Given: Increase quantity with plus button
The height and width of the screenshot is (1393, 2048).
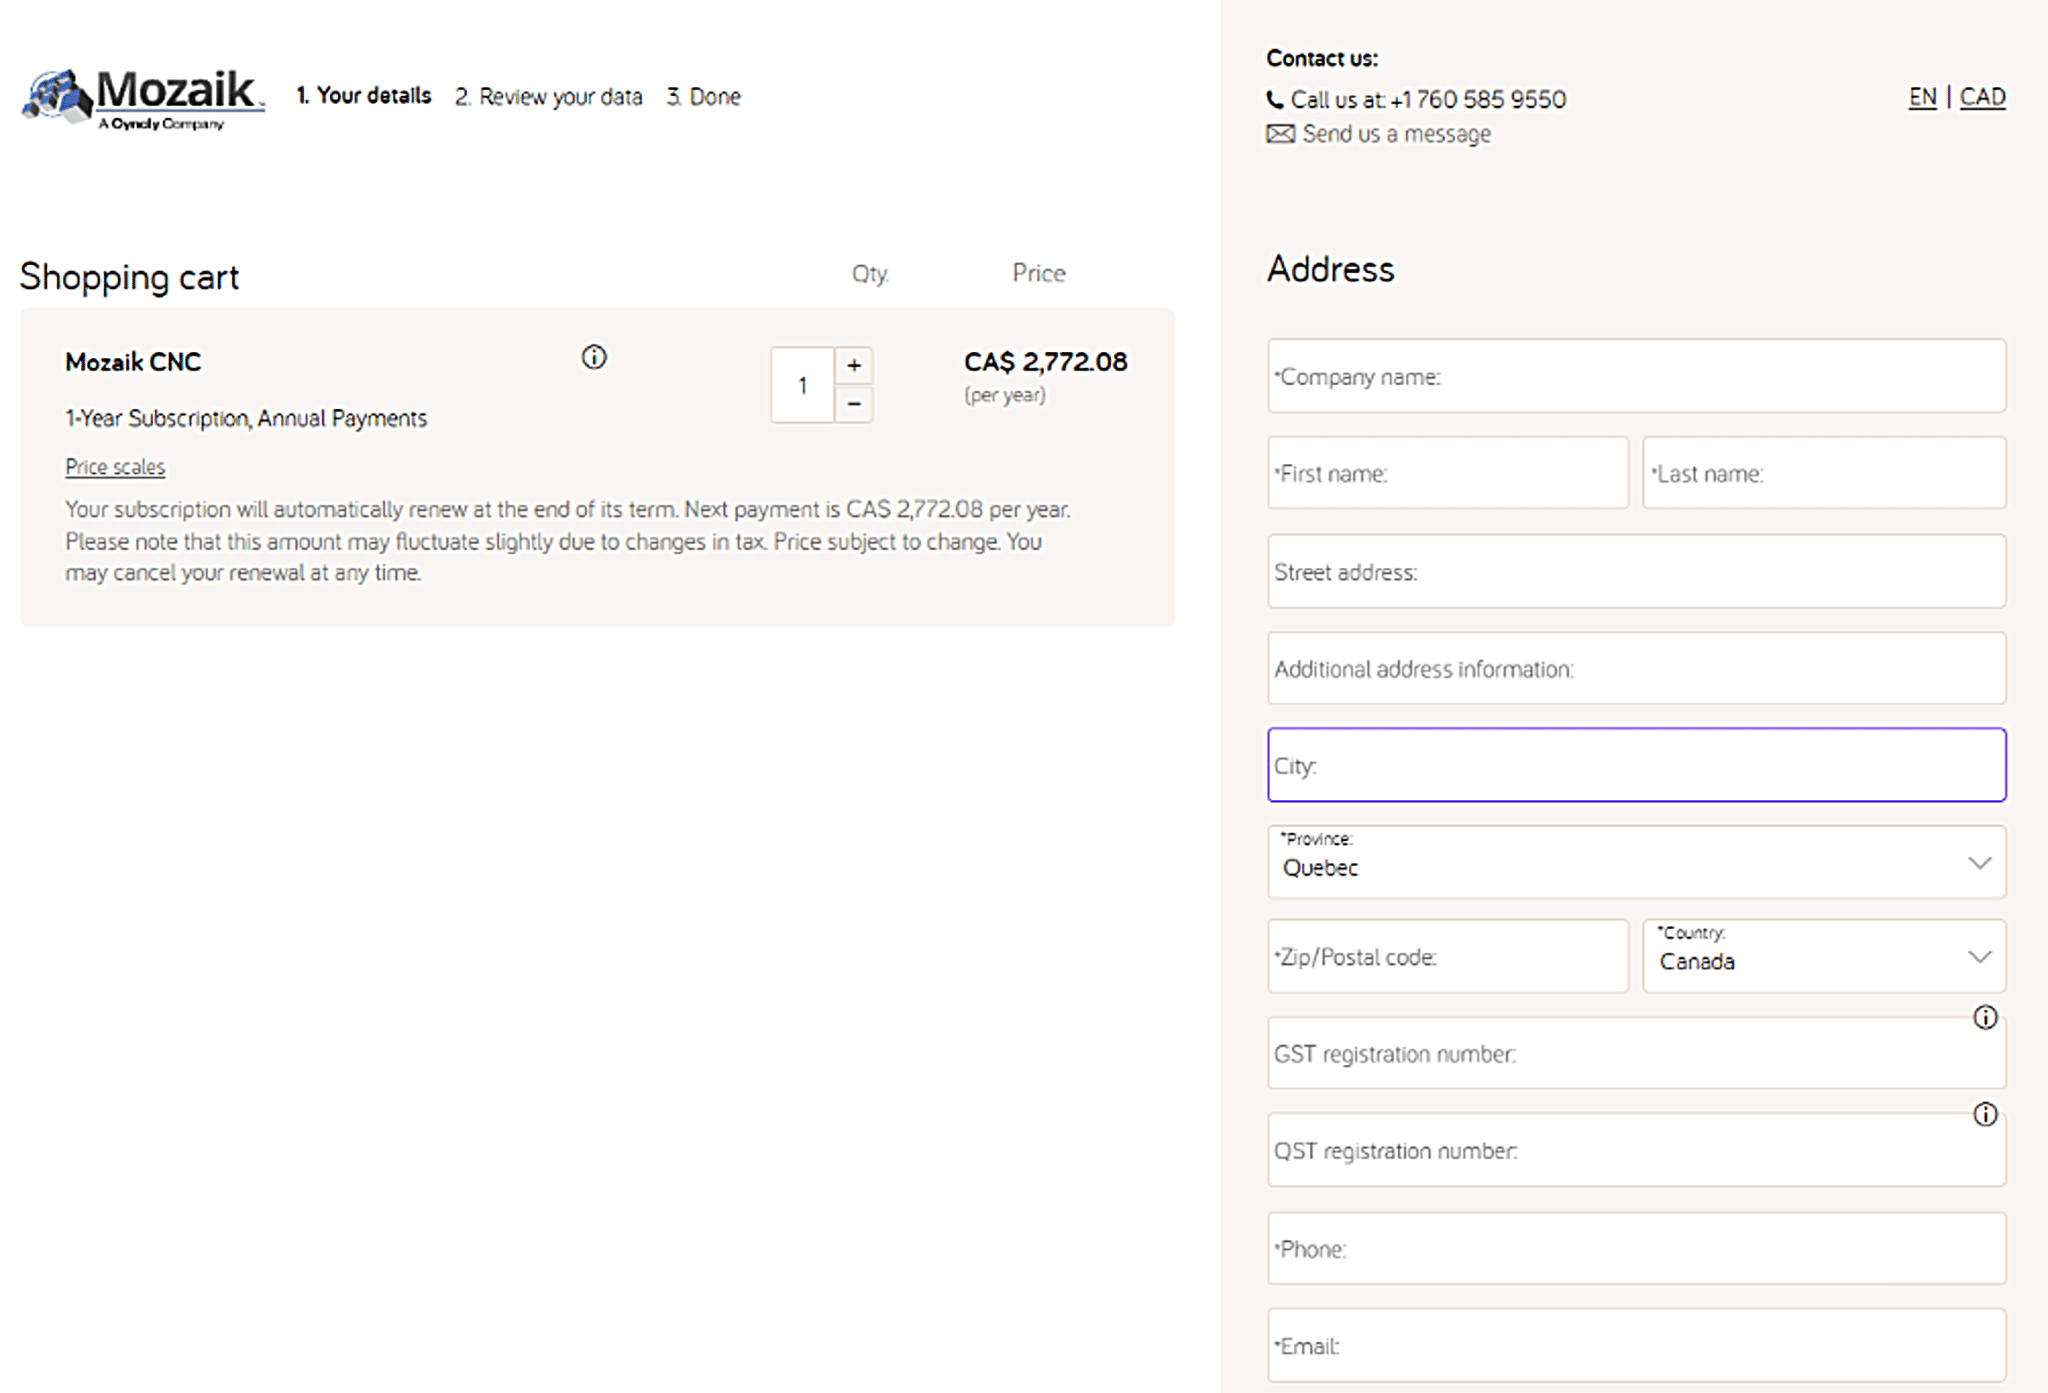Looking at the screenshot, I should point(854,366).
